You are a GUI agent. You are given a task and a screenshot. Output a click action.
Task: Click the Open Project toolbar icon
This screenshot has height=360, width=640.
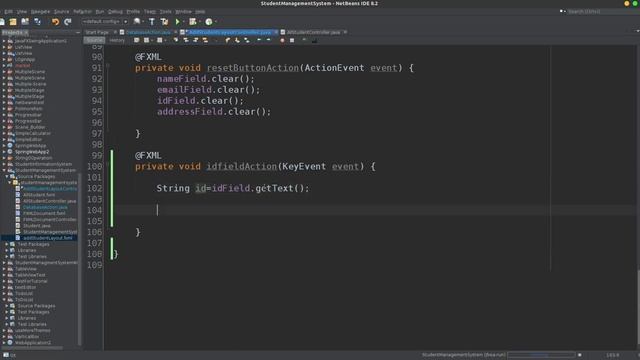tap(25, 22)
